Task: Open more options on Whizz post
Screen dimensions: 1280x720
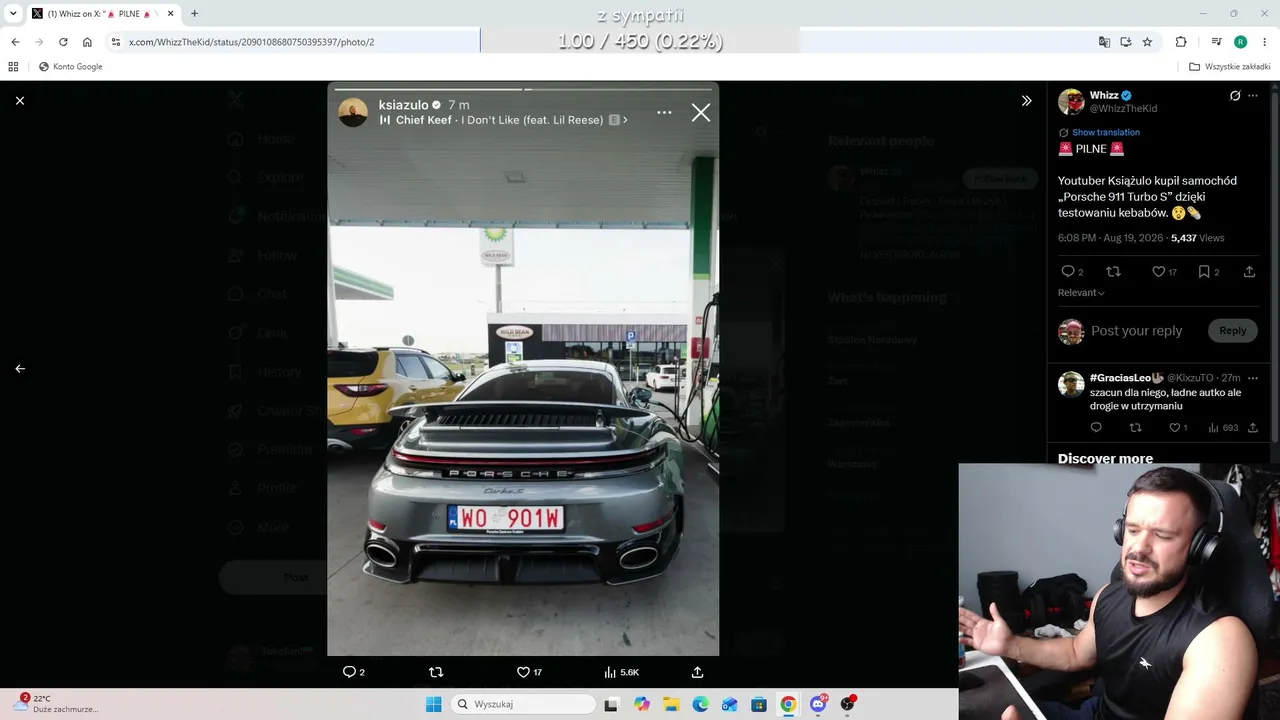Action: tap(1253, 96)
